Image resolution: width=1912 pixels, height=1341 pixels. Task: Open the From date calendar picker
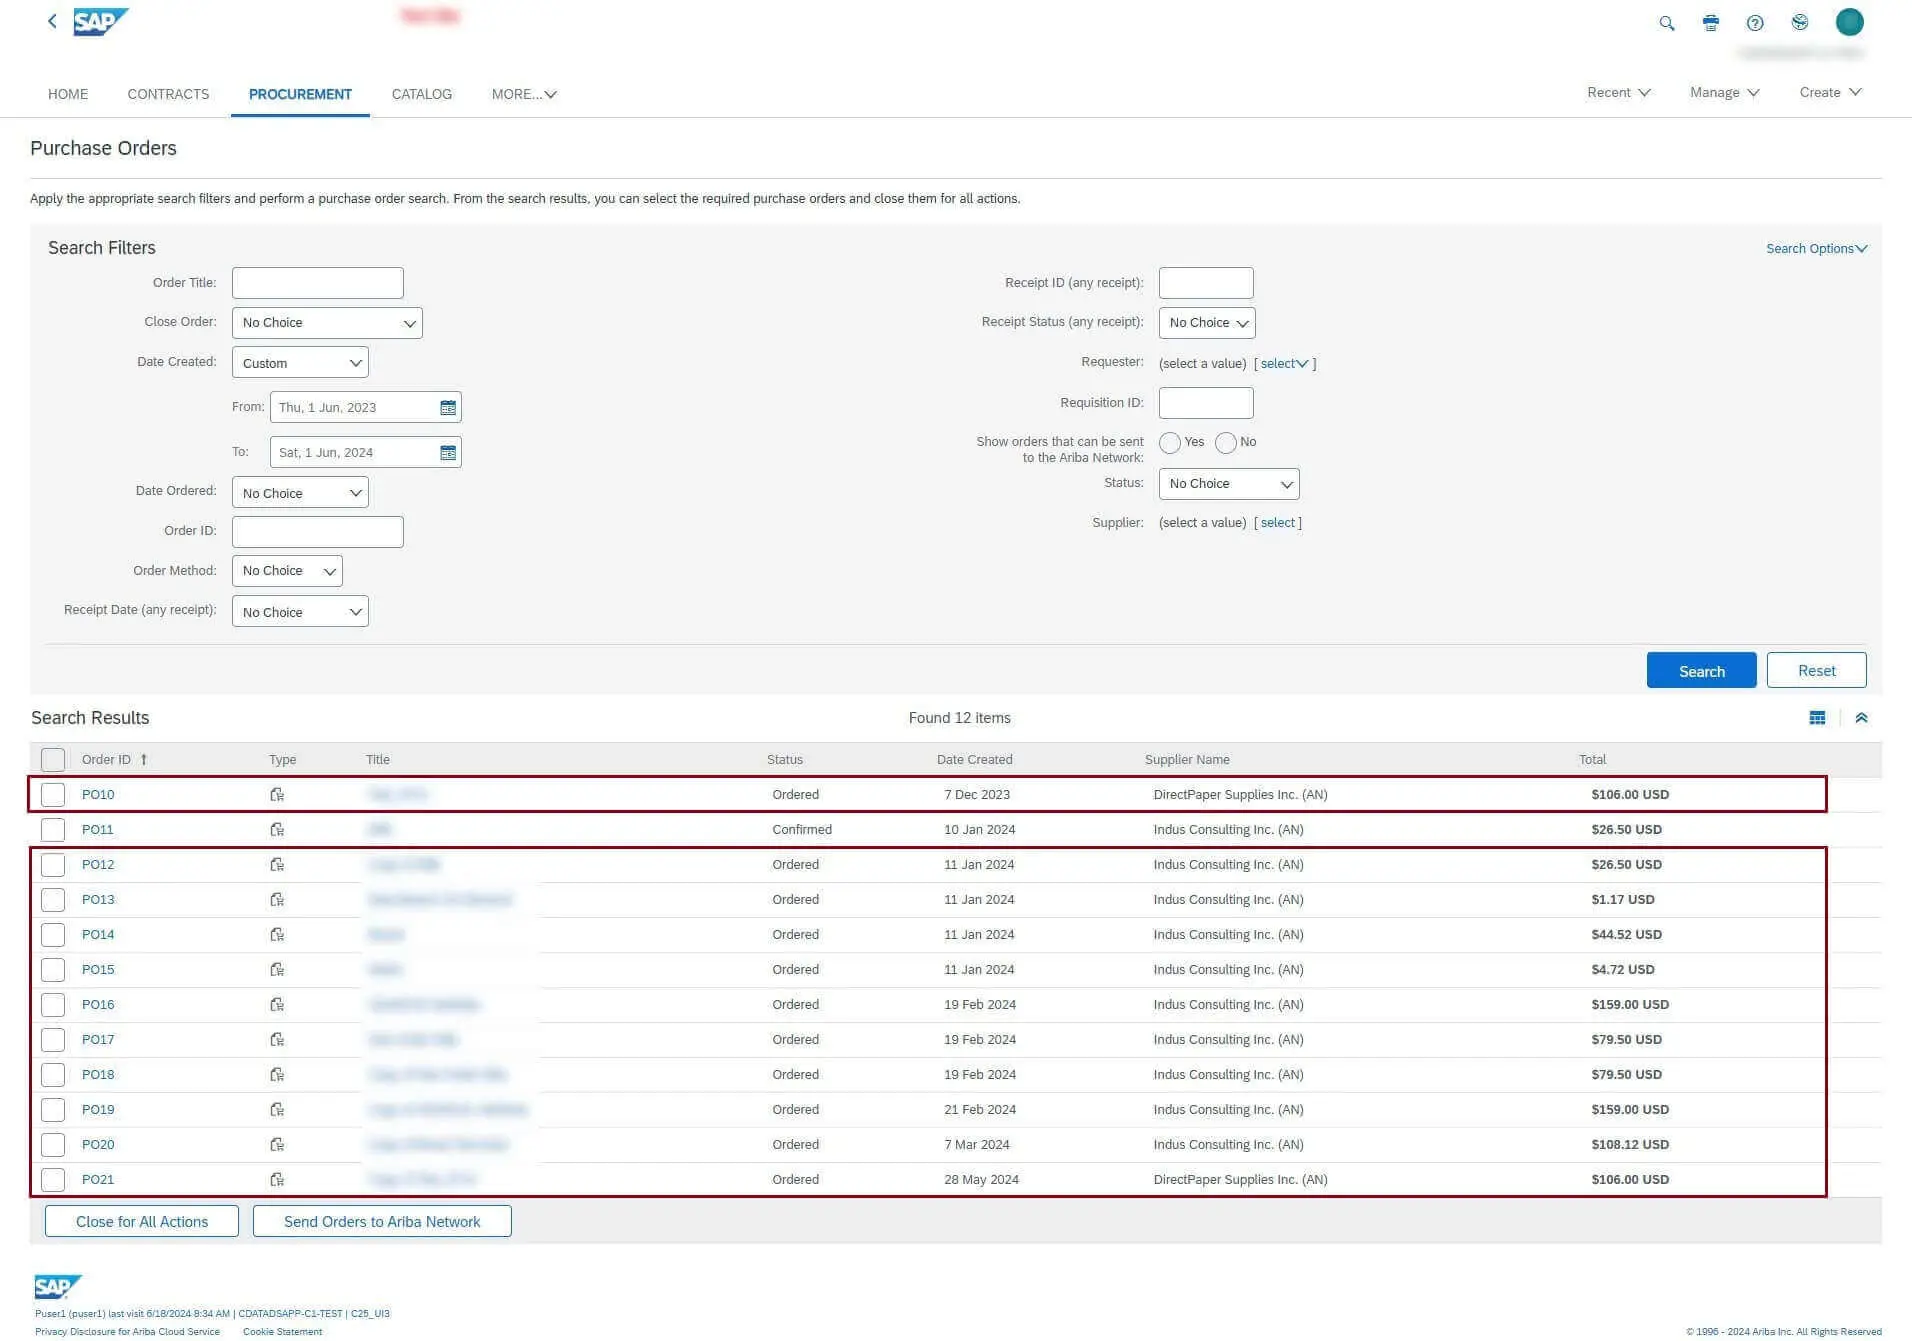pyautogui.click(x=448, y=408)
